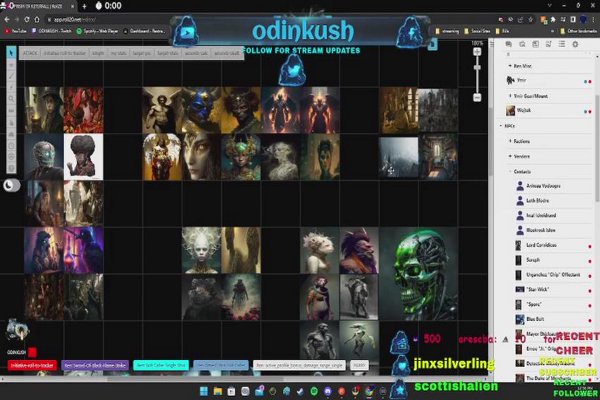
Task: Click the red Initiative-roll-to-tracker button
Action: [x=33, y=365]
